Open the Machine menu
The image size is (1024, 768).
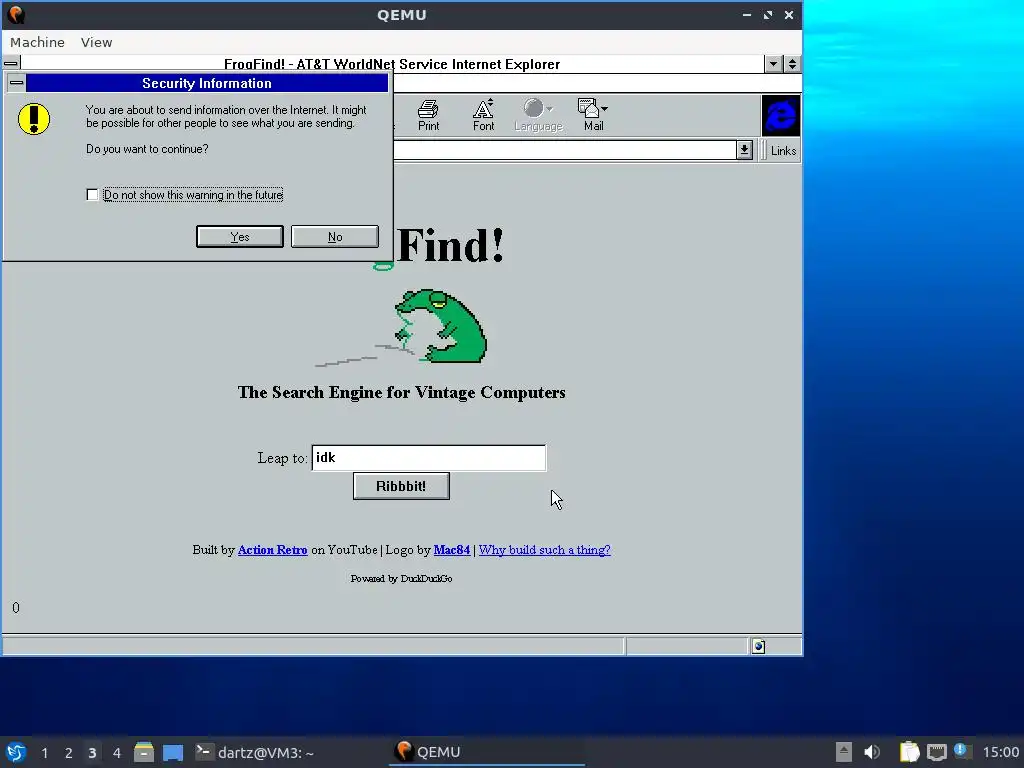(37, 42)
